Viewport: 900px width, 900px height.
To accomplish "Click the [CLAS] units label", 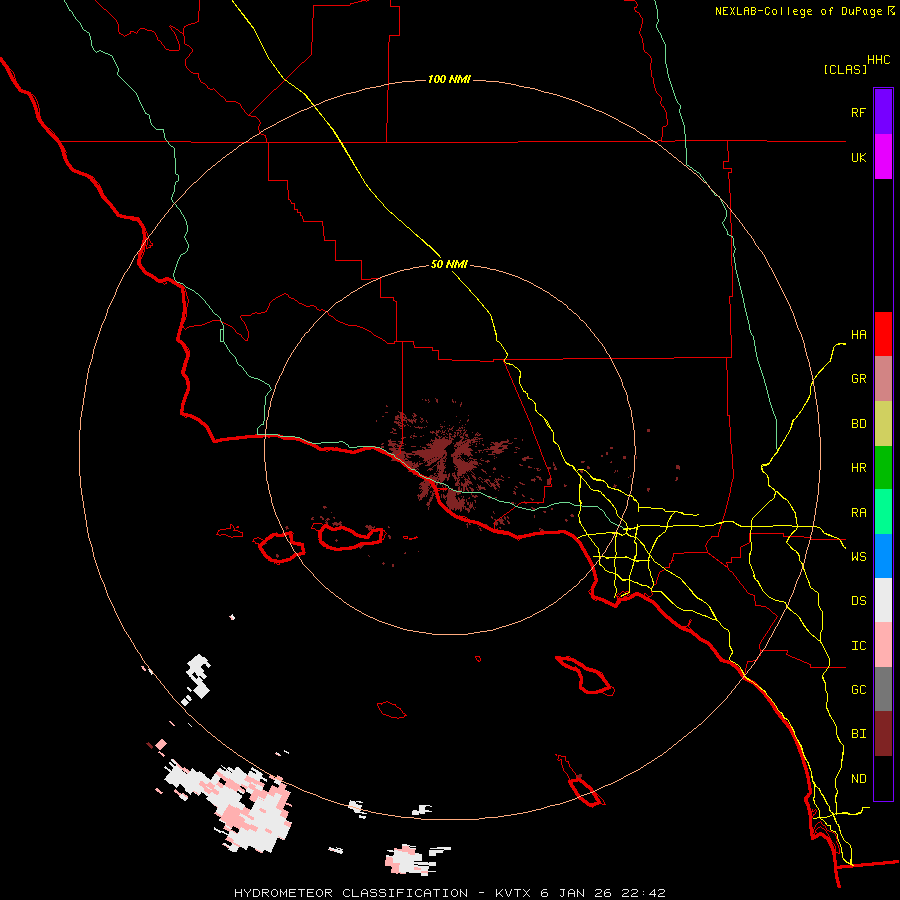I will (845, 69).
